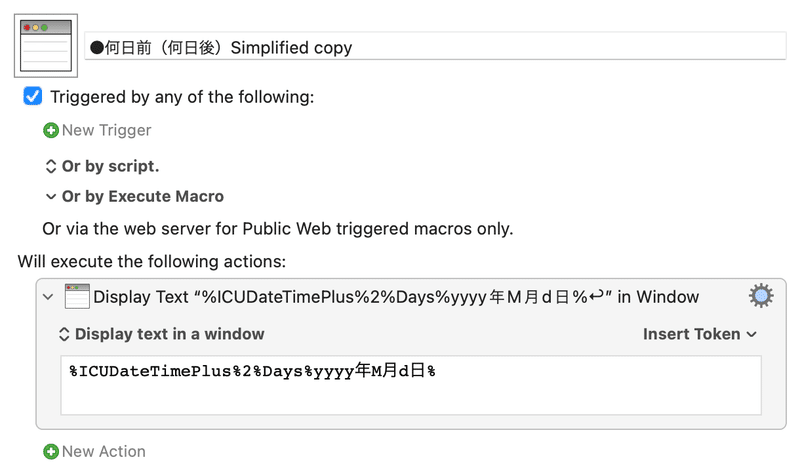
Task: Open the Insert Token dropdown
Action: [x=699, y=334]
